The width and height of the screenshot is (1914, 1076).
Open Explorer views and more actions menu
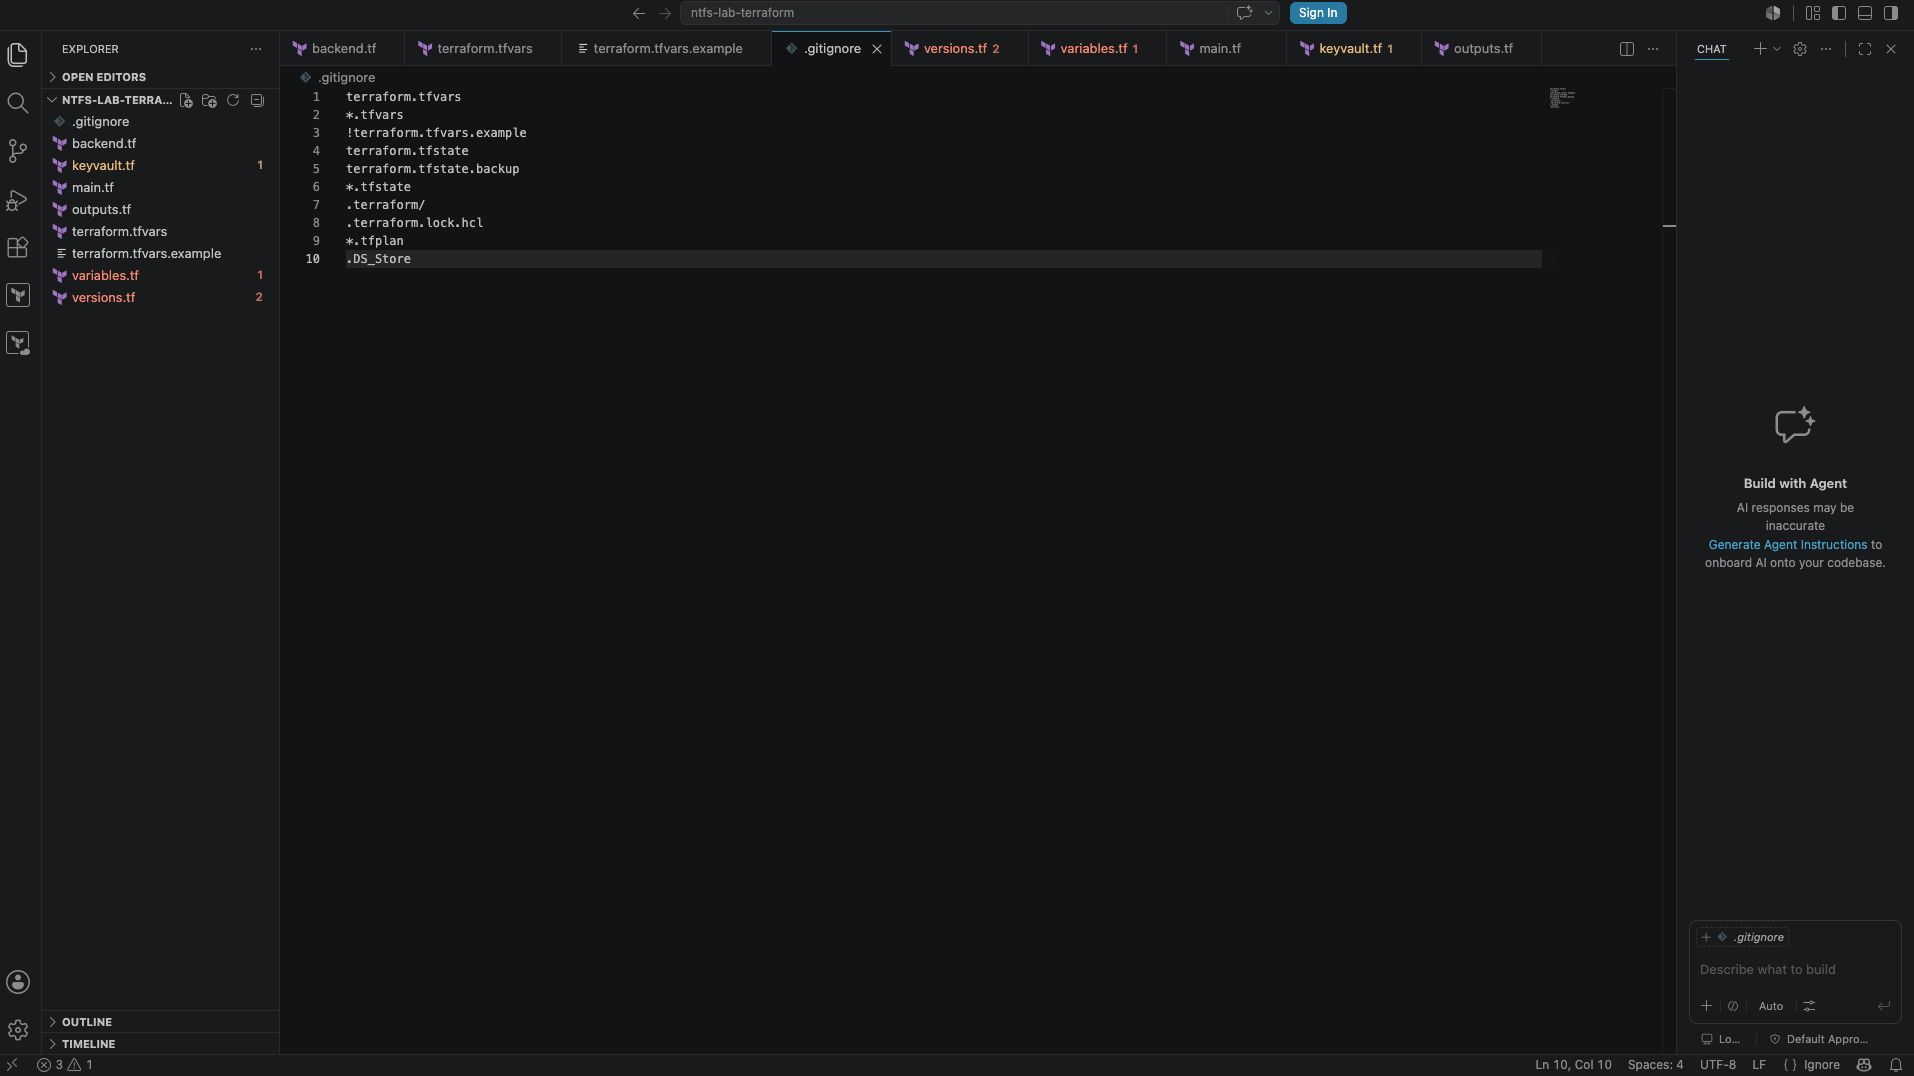click(x=256, y=49)
